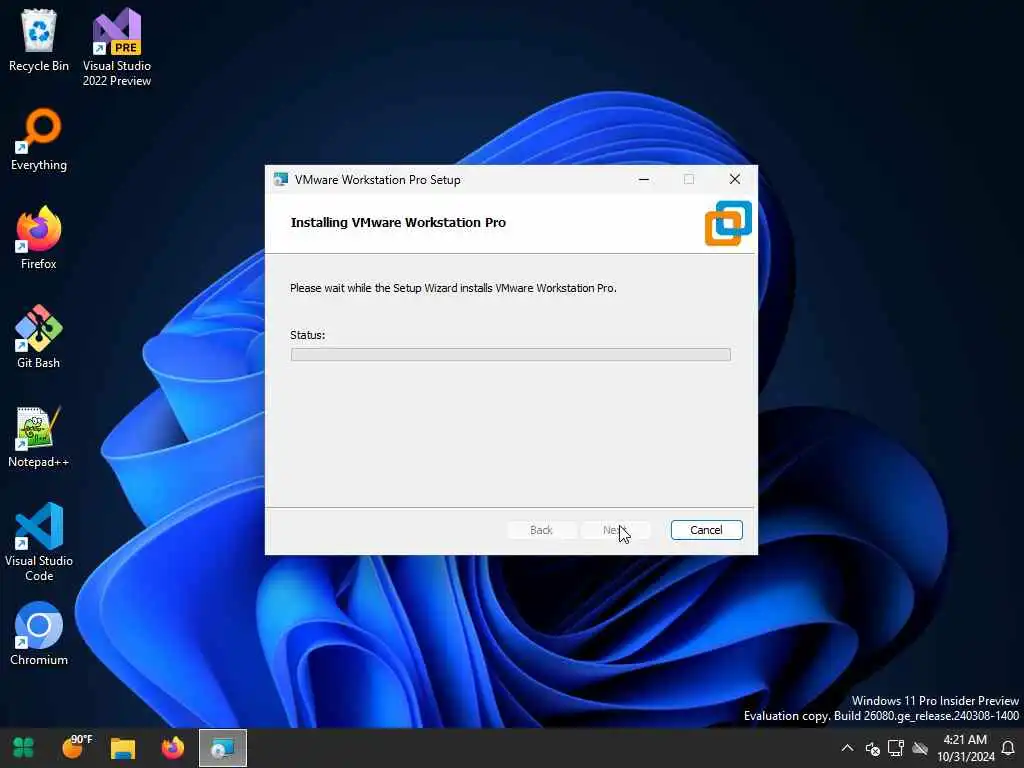Image resolution: width=1024 pixels, height=768 pixels.
Task: Click the greyed-out Next button
Action: coord(615,530)
